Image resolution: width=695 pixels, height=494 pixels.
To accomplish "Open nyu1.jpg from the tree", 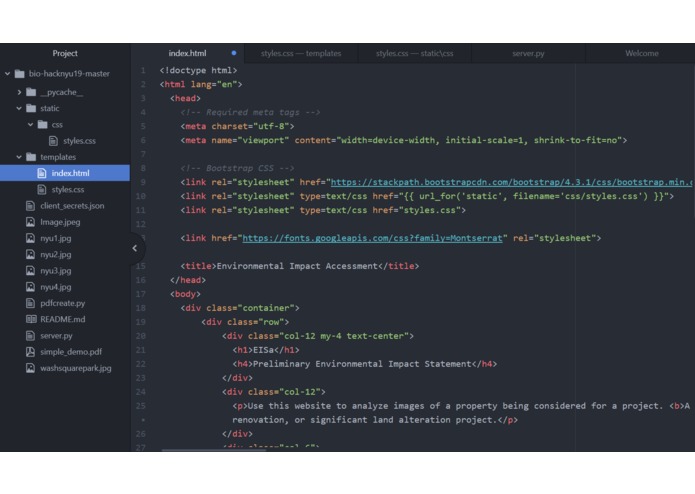I will tap(56, 238).
